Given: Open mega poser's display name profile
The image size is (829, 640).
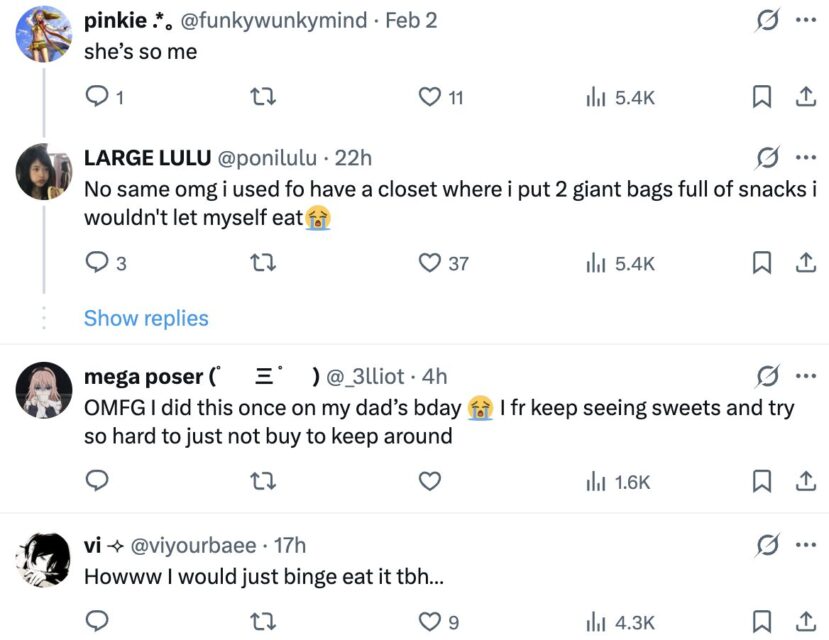Looking at the screenshot, I should pos(144,376).
